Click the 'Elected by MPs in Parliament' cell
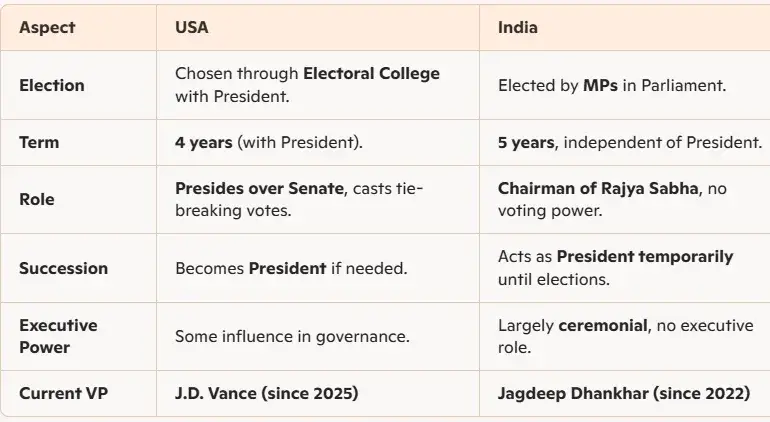The width and height of the screenshot is (770, 422). [x=612, y=85]
